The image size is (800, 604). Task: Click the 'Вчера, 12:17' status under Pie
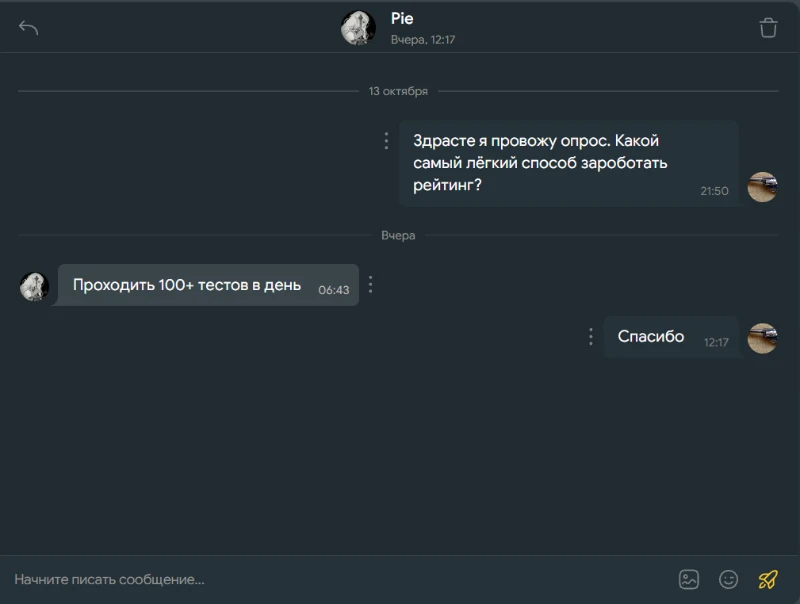pos(423,40)
